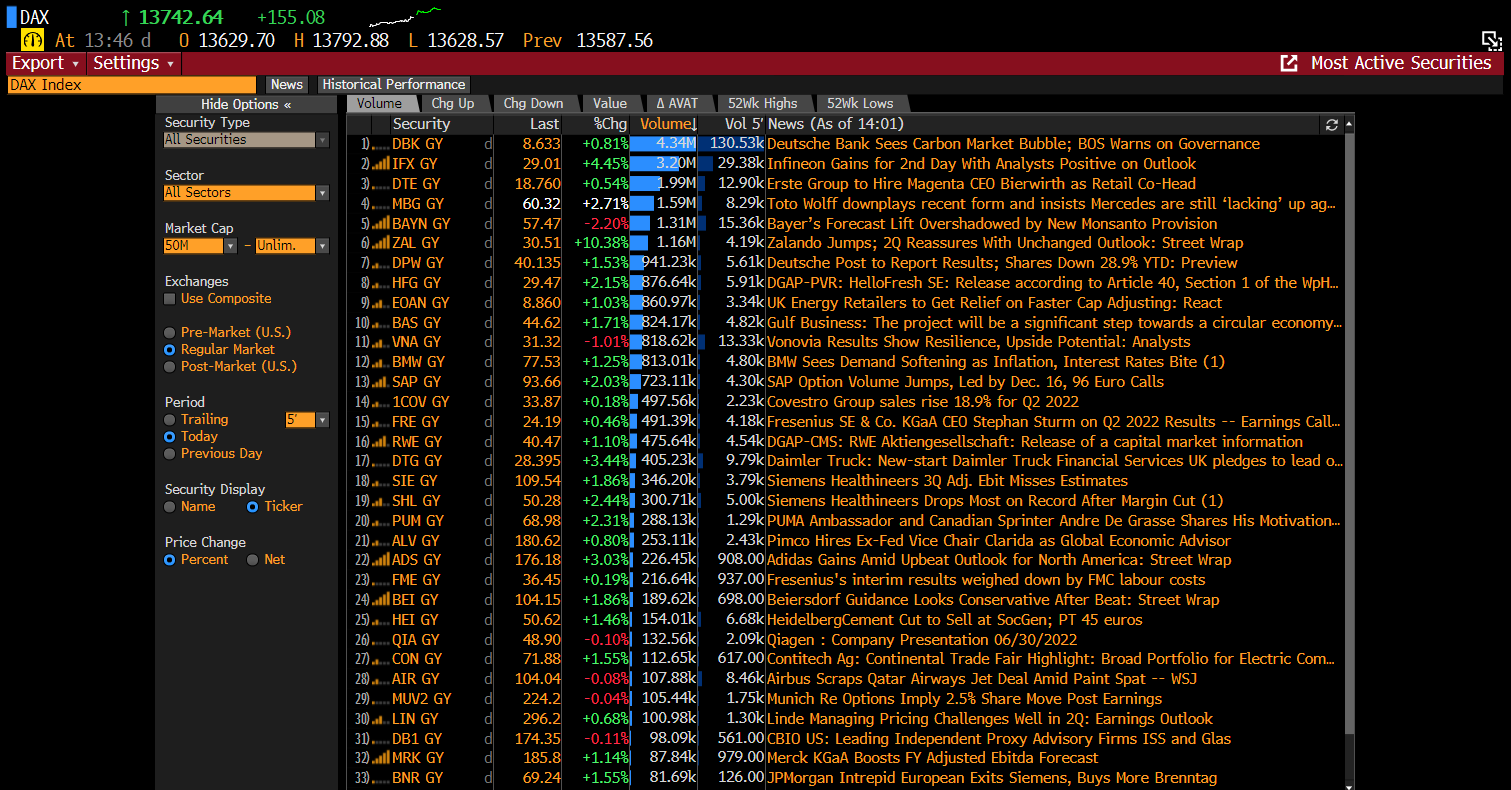This screenshot has width=1511, height=790.
Task: Click the signal bars icon in the SIE GY row
Action: [x=380, y=481]
